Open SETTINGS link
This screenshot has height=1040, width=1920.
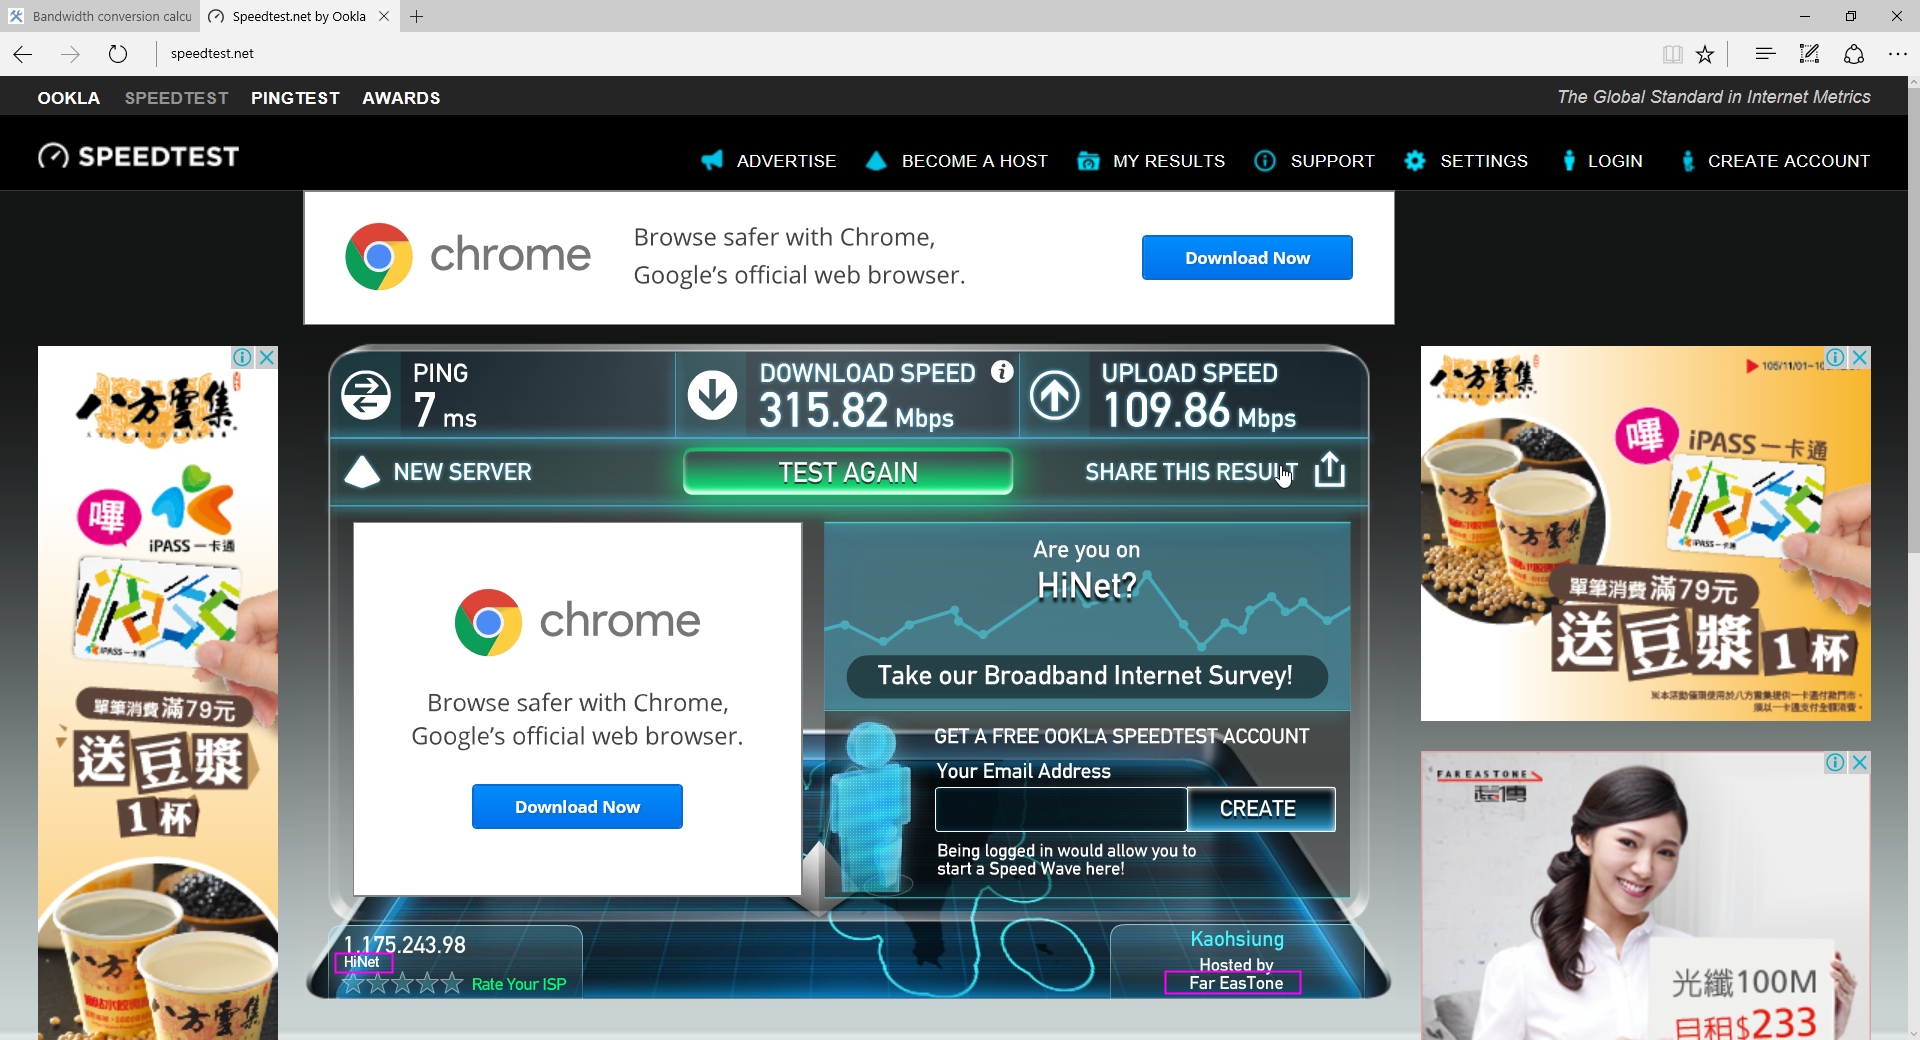1484,161
